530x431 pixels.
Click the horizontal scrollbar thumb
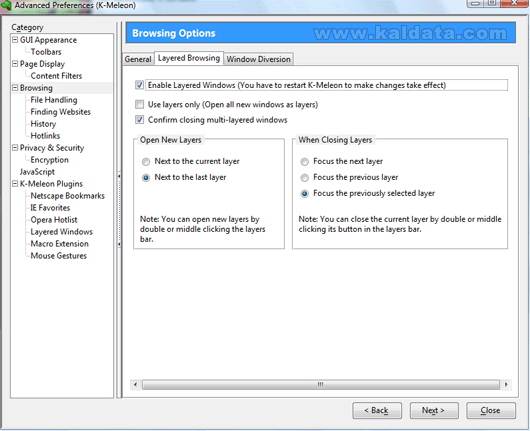point(320,384)
